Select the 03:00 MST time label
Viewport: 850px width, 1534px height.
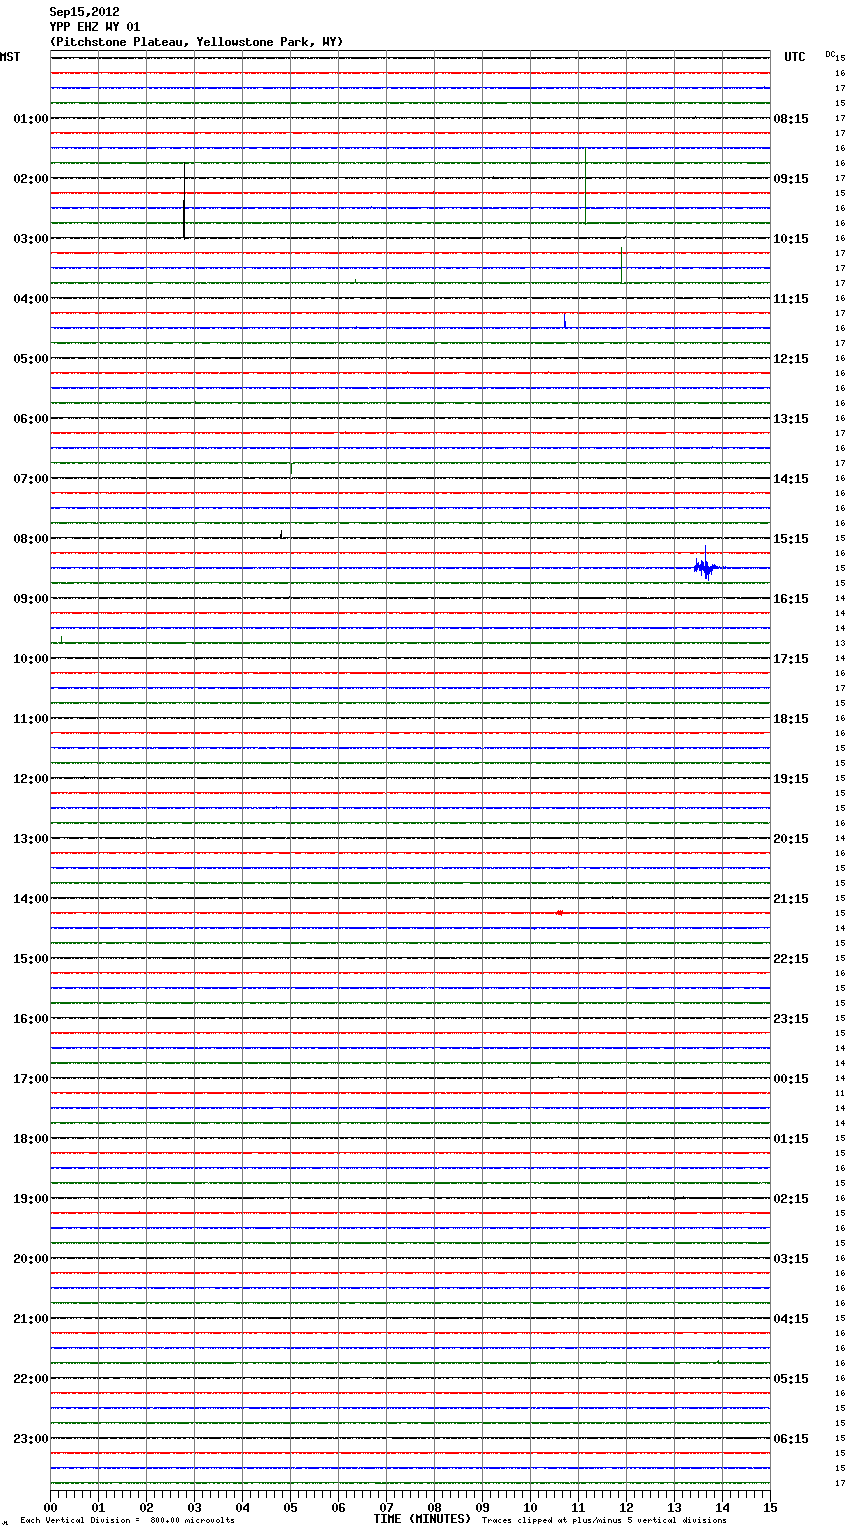31,239
